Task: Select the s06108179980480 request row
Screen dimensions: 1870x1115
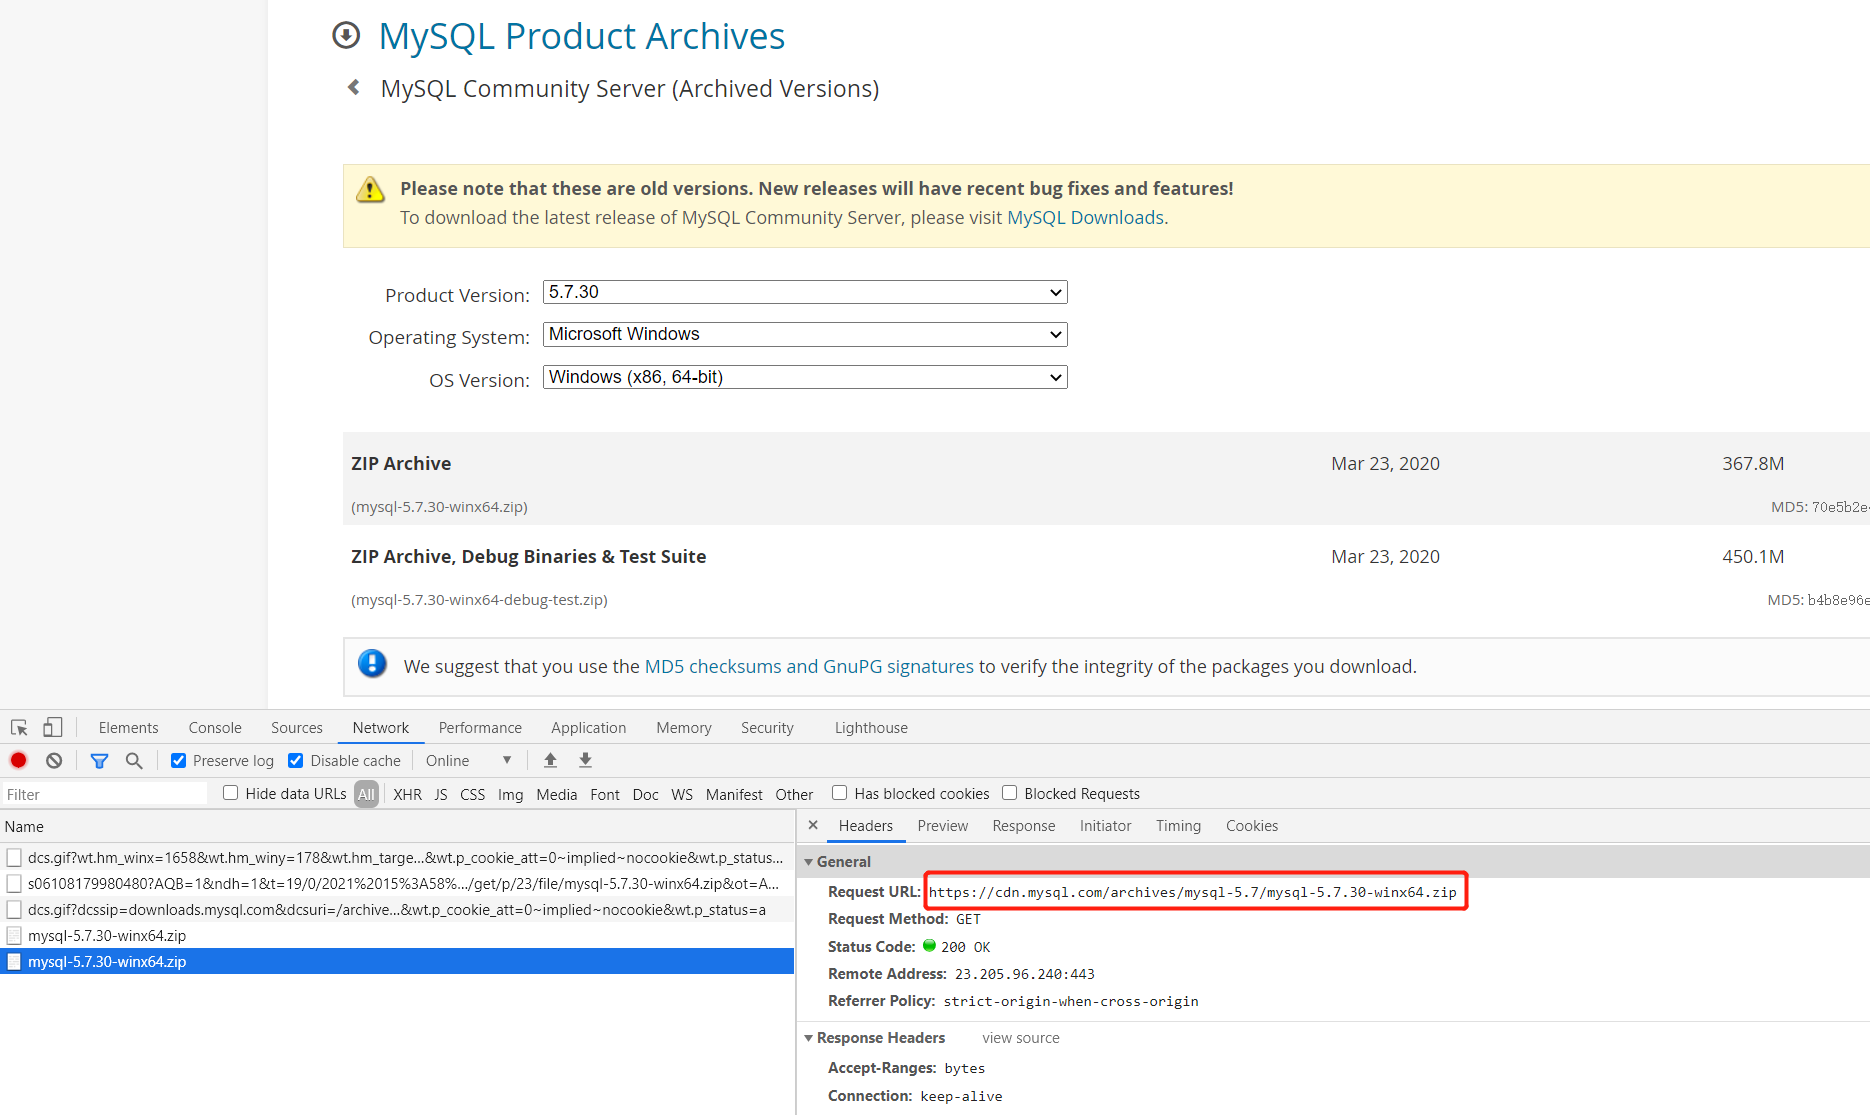Action: pyautogui.click(x=397, y=883)
